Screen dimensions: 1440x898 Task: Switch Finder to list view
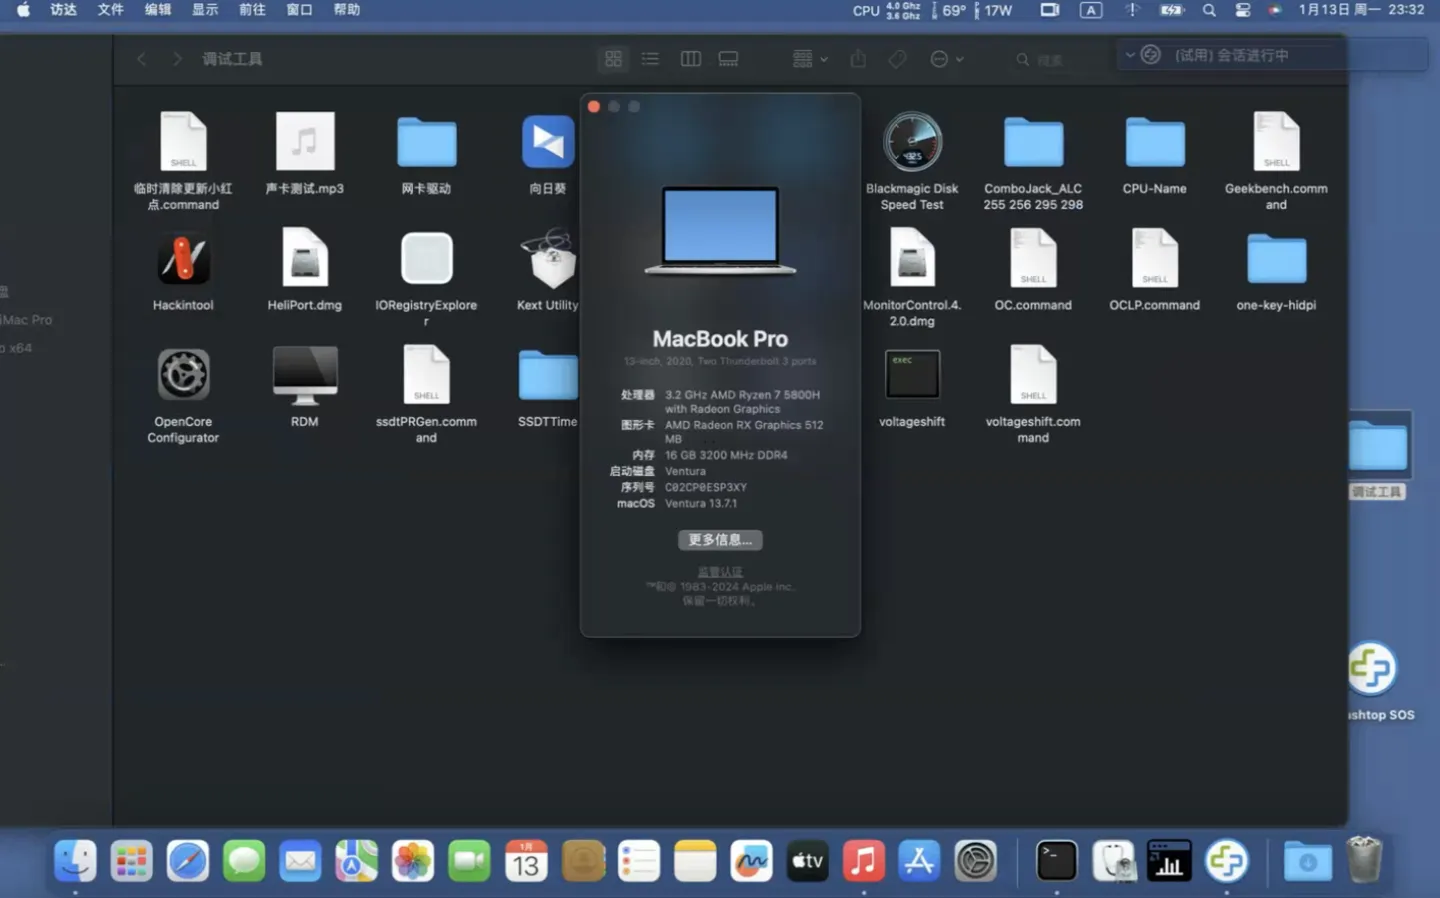coord(650,59)
